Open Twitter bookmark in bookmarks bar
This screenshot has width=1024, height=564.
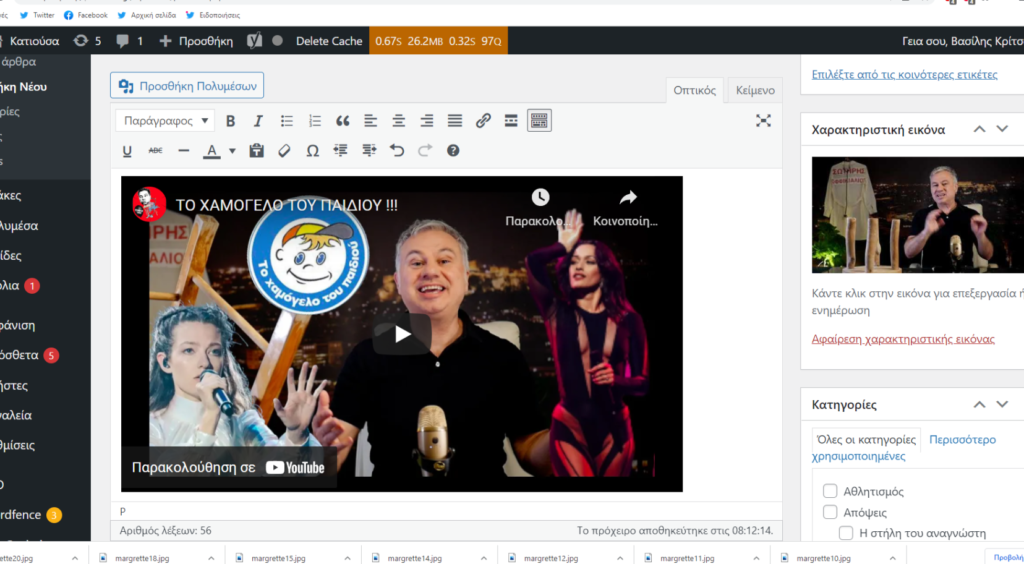(x=37, y=15)
